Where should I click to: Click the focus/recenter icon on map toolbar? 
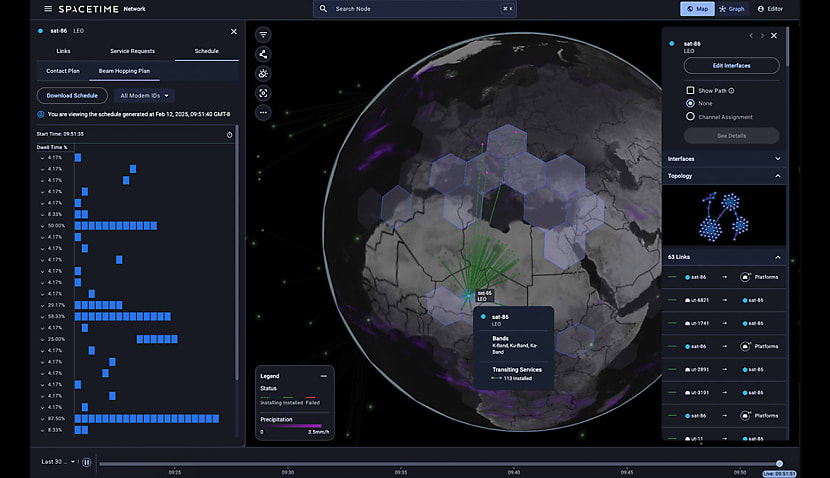click(263, 93)
